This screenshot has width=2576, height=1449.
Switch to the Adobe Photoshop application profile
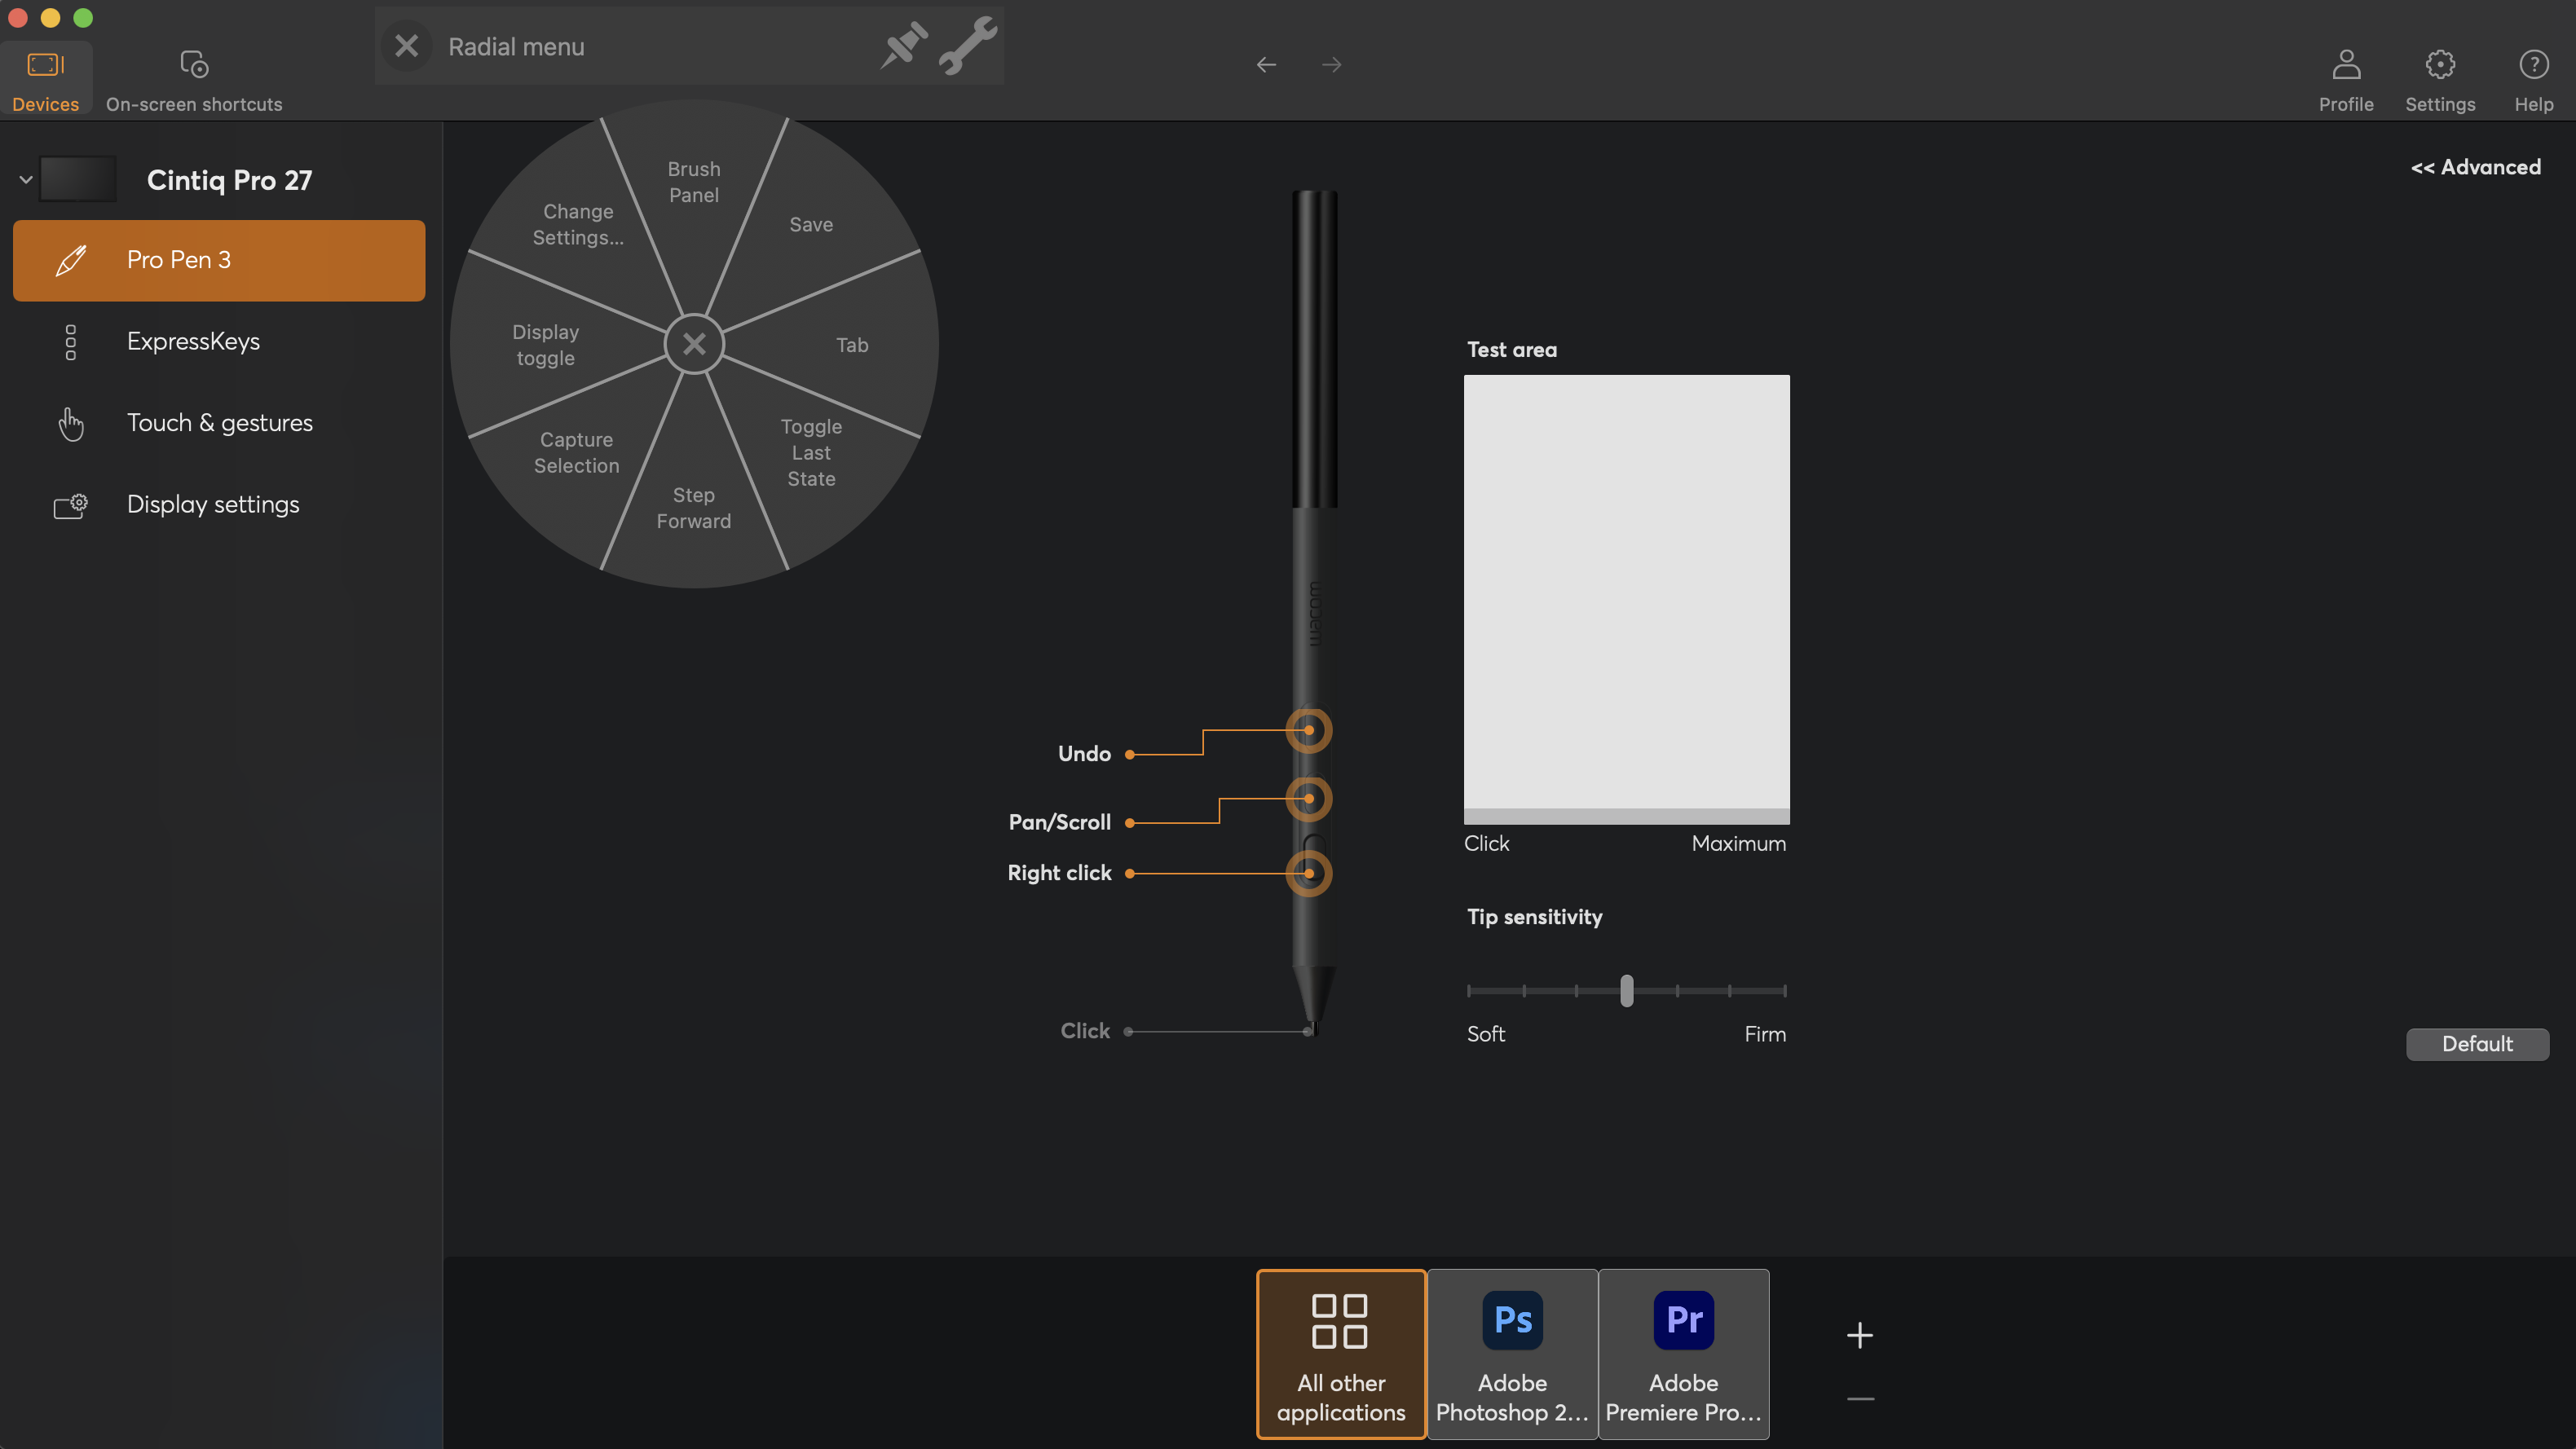1512,1355
